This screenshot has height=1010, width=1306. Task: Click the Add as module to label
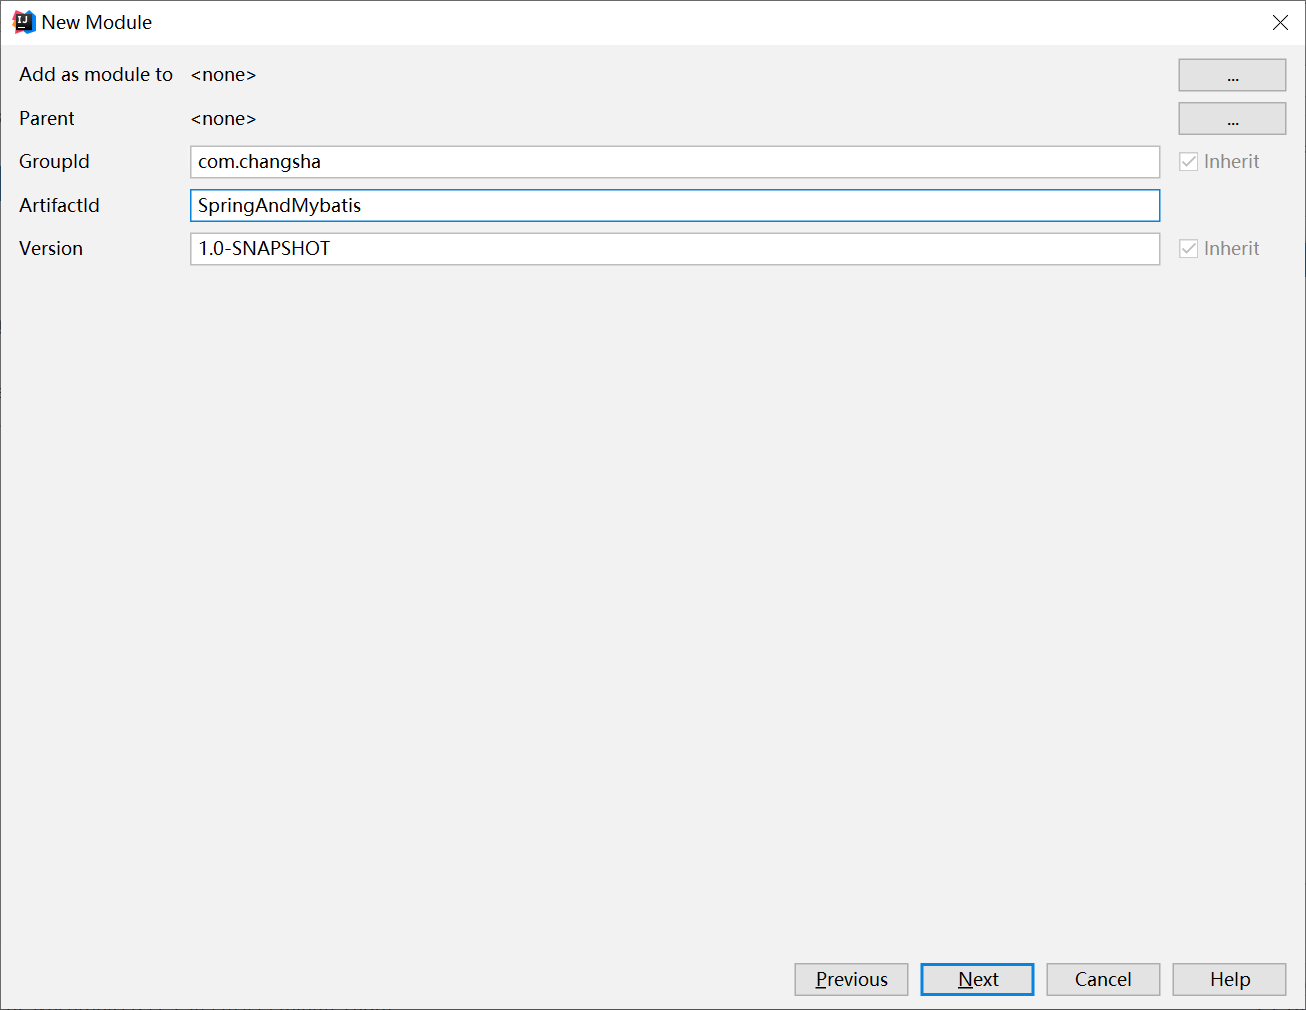point(96,75)
